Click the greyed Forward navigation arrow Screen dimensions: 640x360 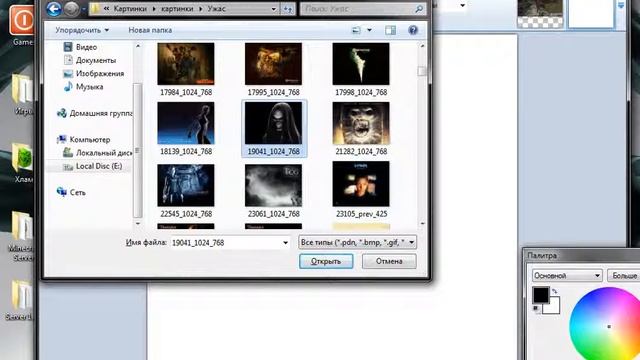coord(72,9)
